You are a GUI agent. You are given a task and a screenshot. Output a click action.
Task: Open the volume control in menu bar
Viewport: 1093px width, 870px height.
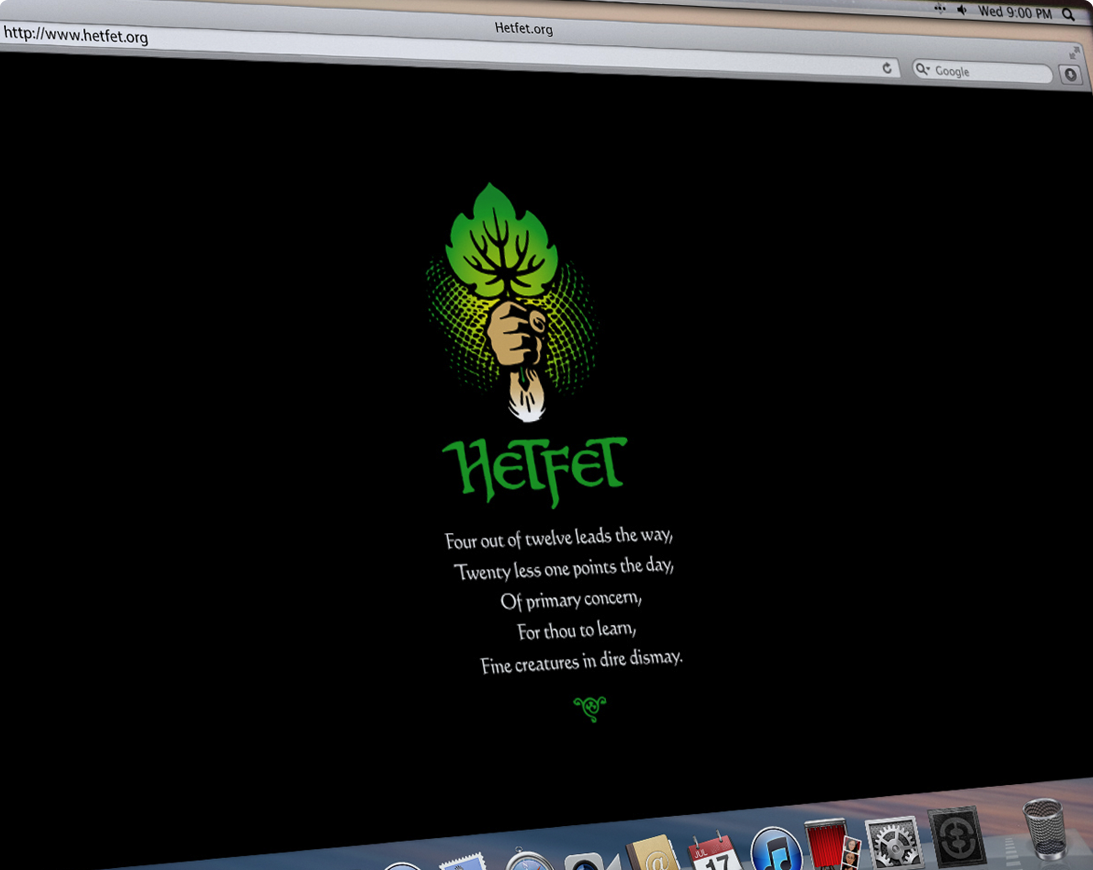(x=962, y=10)
